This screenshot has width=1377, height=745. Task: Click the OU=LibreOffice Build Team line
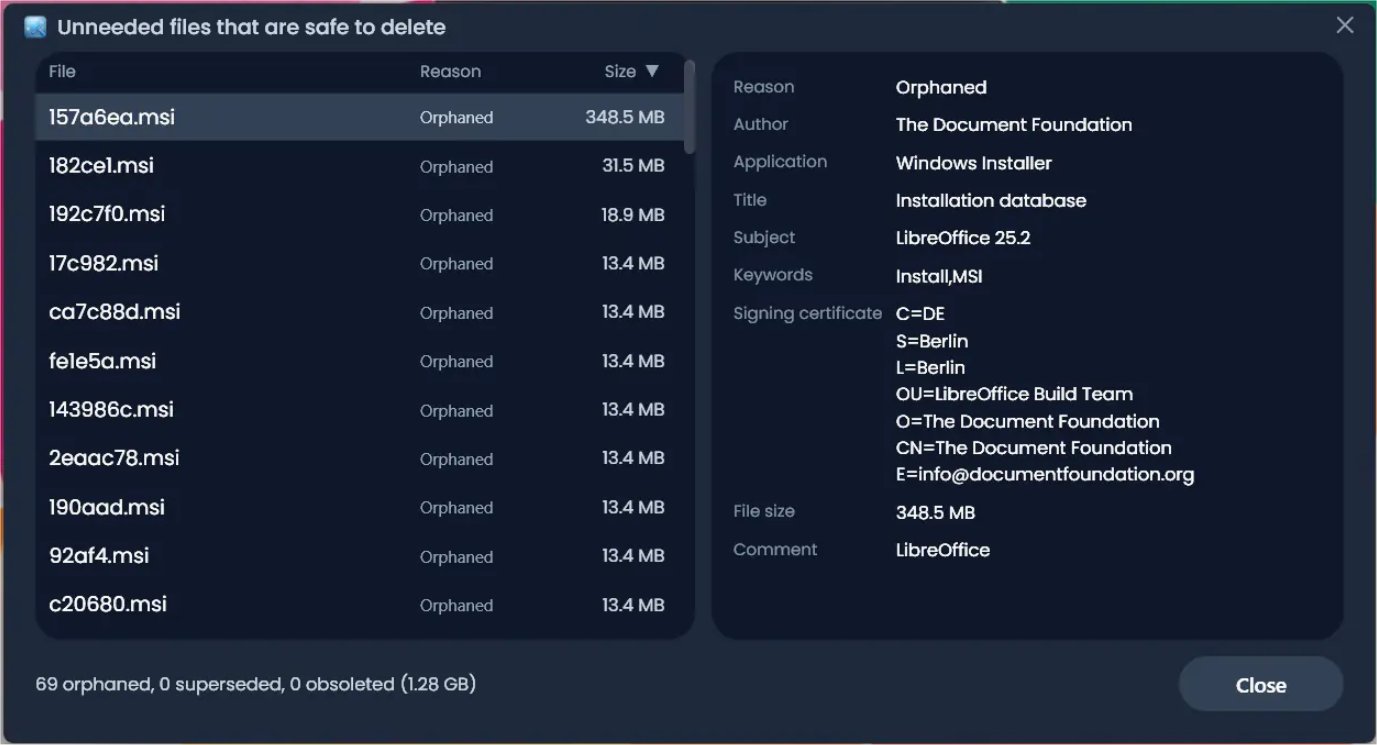pyautogui.click(x=1014, y=394)
